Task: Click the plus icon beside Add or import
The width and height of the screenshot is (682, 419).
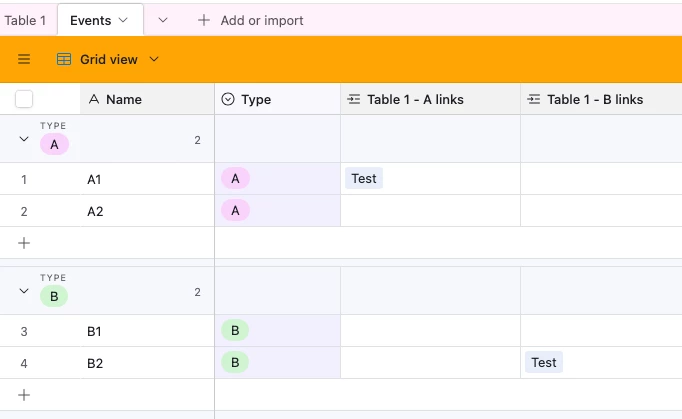Action: (x=204, y=20)
